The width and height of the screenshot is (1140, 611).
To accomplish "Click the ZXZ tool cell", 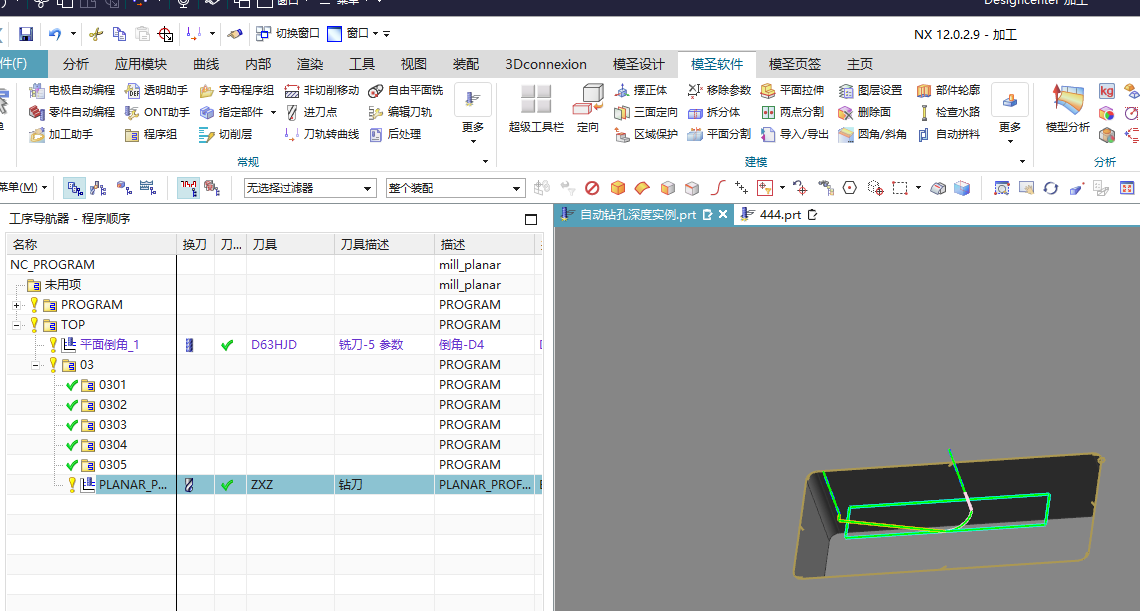I will click(x=290, y=484).
